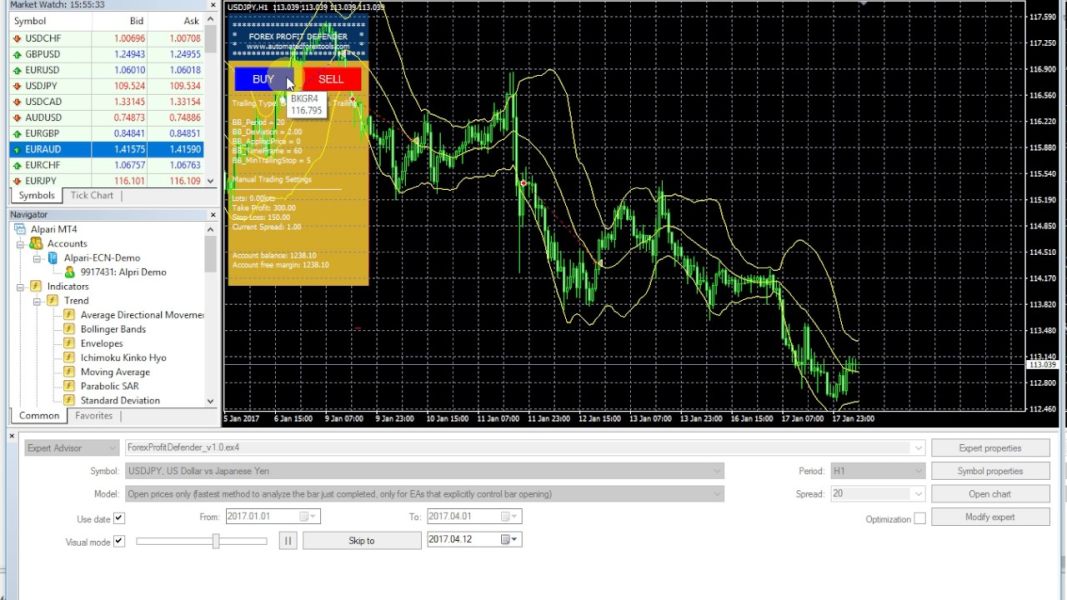Image resolution: width=1067 pixels, height=600 pixels.
Task: Open the Expert Advisor type dropdown
Action: tap(113, 448)
